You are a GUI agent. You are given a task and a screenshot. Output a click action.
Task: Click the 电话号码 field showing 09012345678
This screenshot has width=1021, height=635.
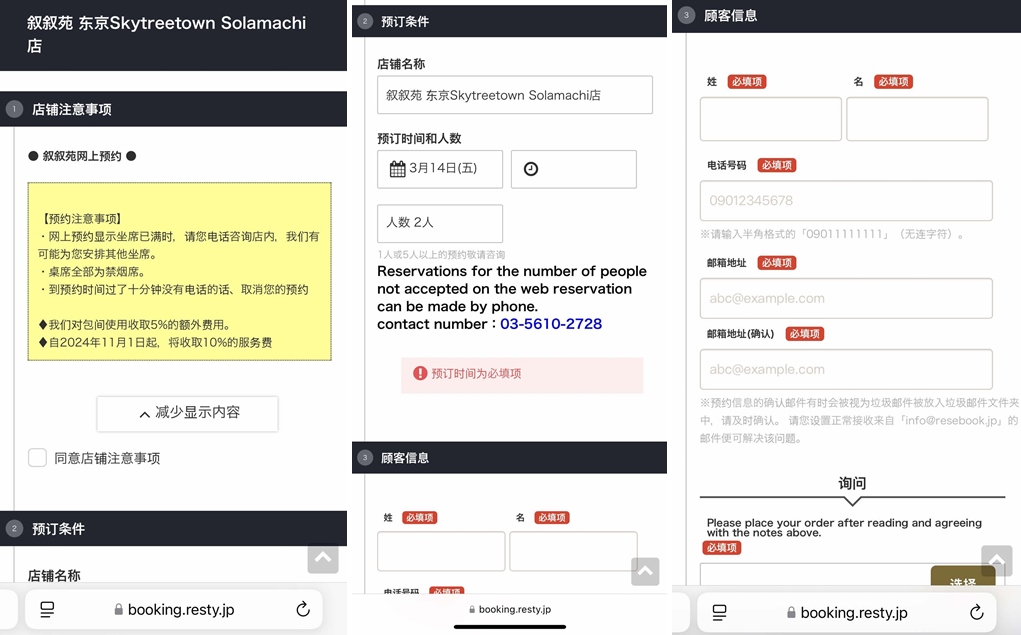[846, 201]
